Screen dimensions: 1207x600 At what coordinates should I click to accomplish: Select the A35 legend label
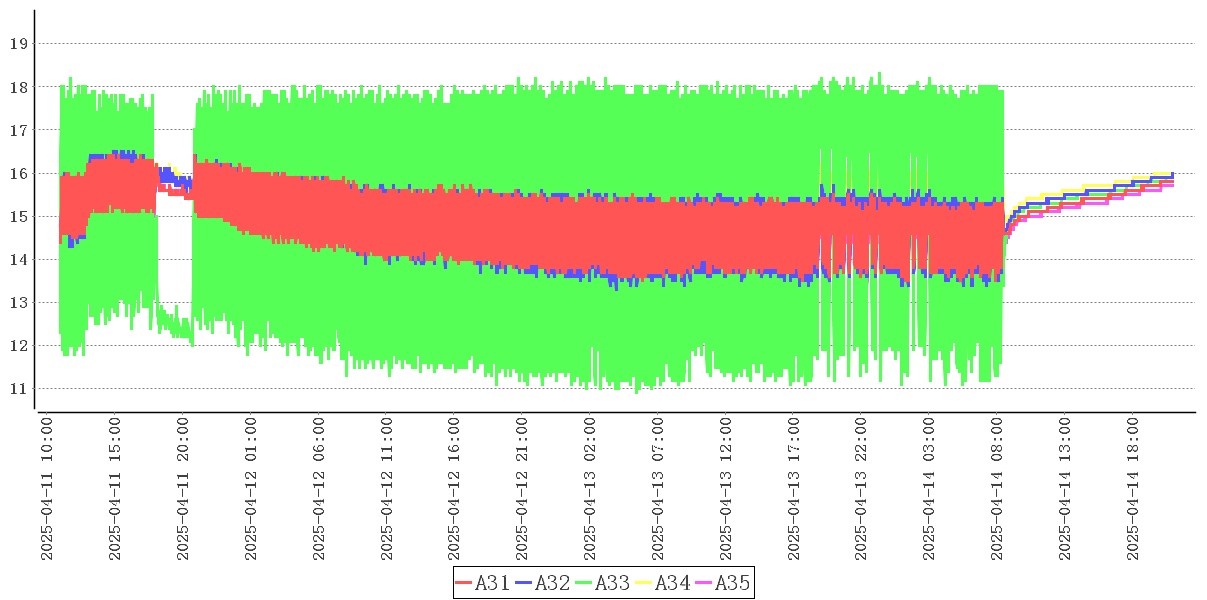point(732,582)
